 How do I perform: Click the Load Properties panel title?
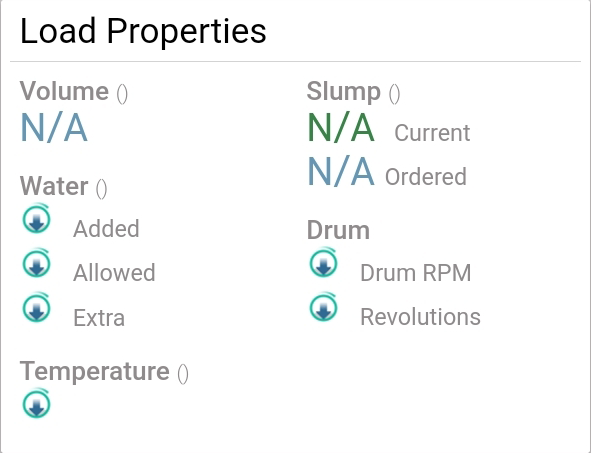click(143, 32)
